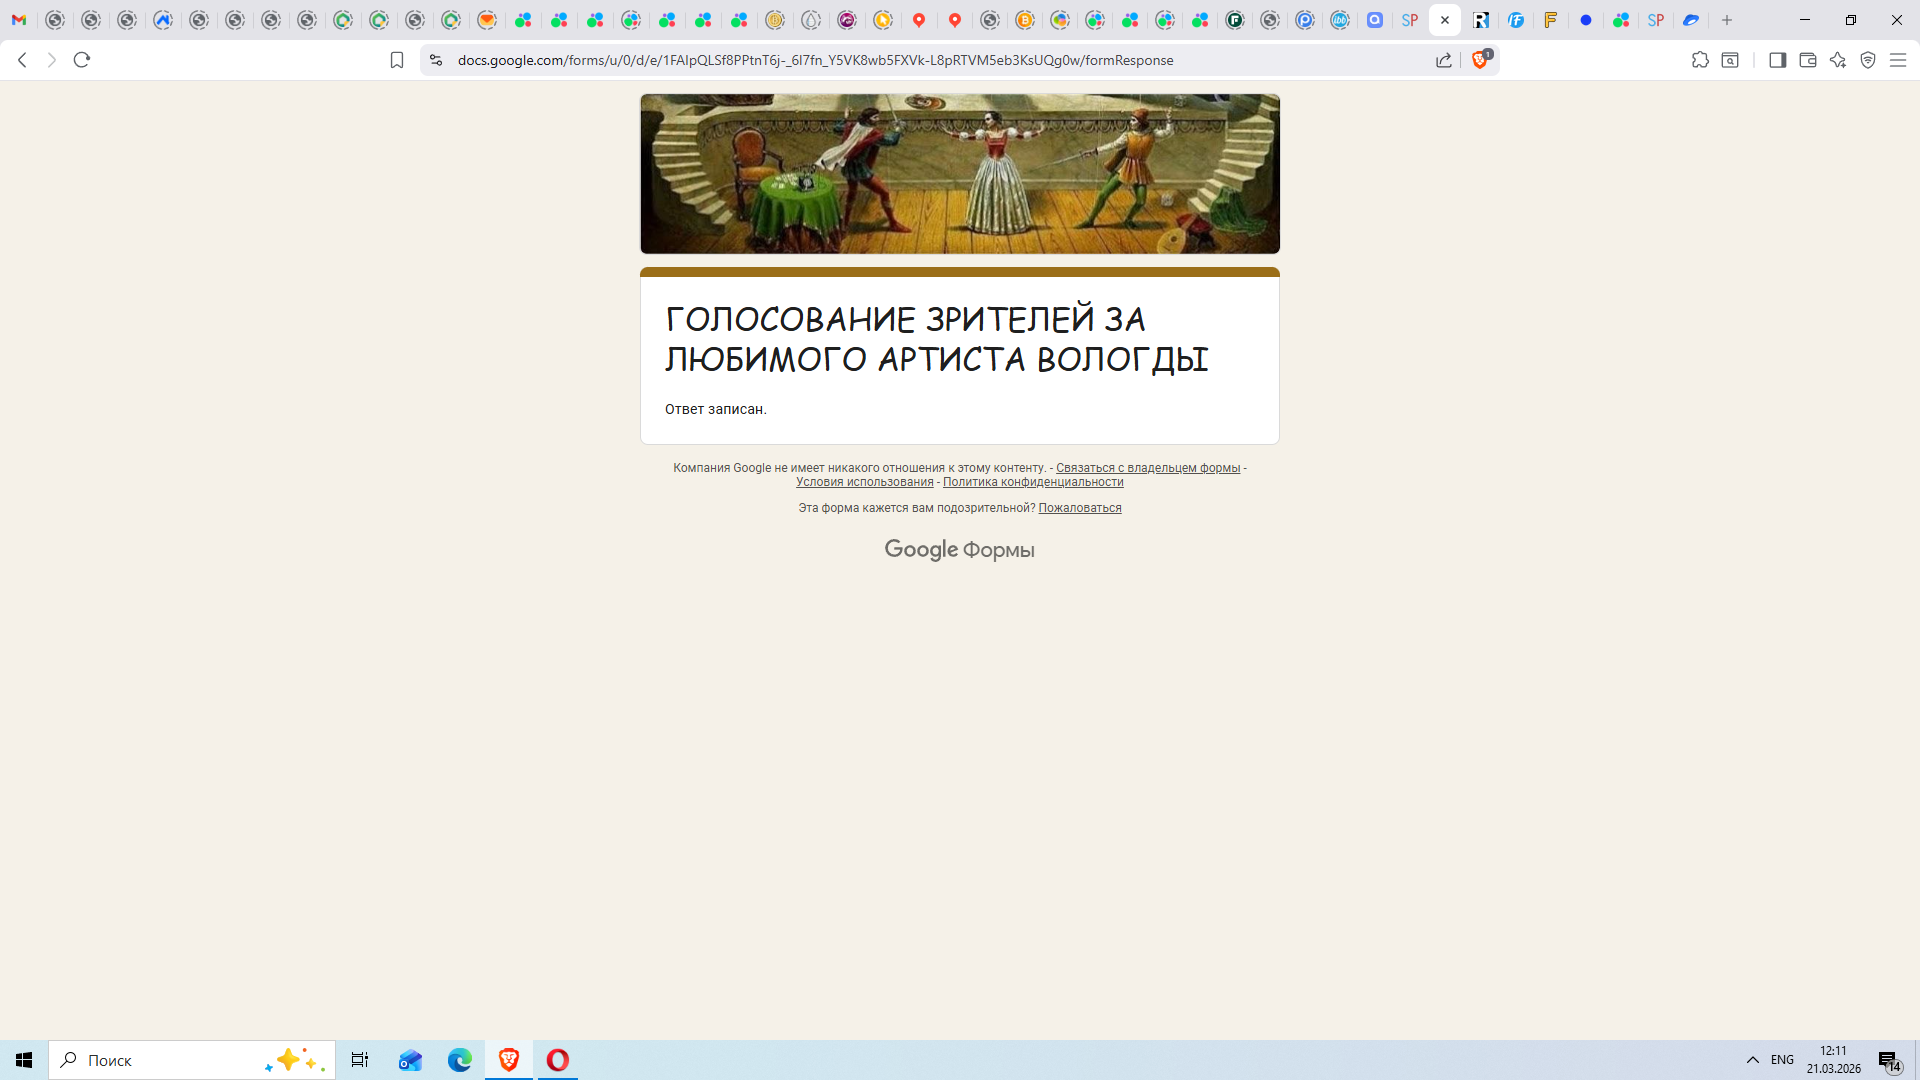Click the 'Пожаловаться' report link
Screen dimensions: 1920x1080
(1079, 508)
